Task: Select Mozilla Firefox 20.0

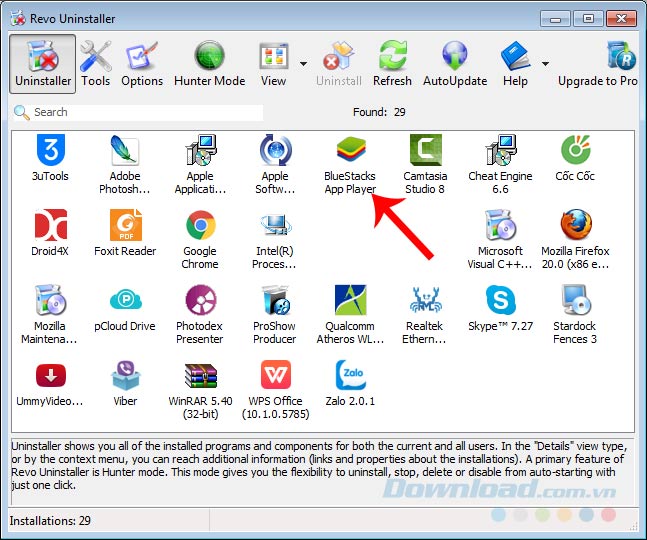Action: click(575, 239)
